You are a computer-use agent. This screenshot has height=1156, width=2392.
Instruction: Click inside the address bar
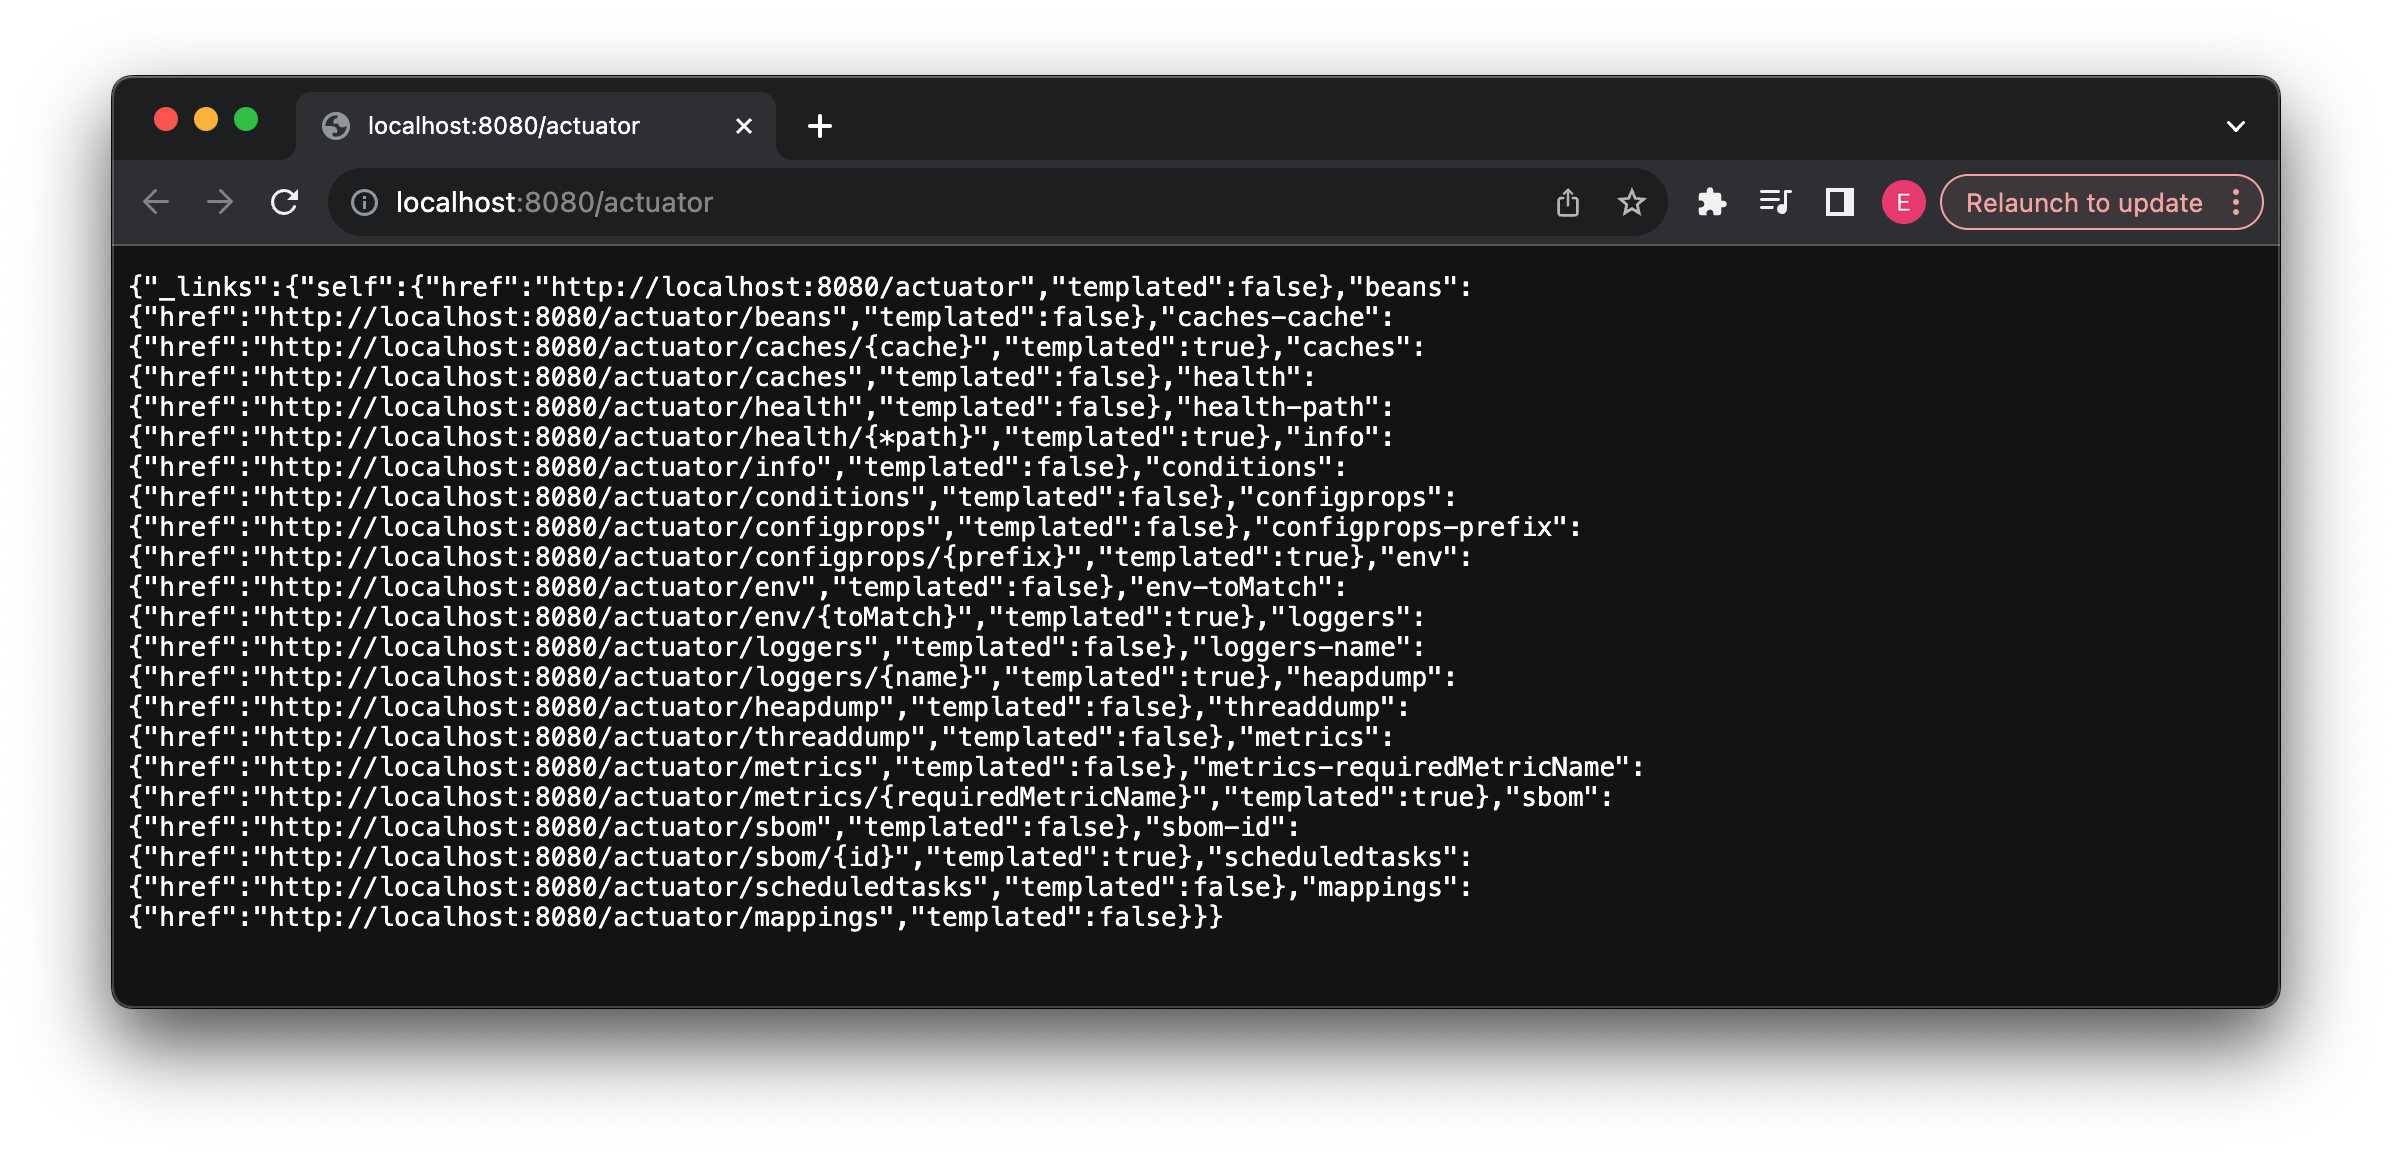point(700,202)
